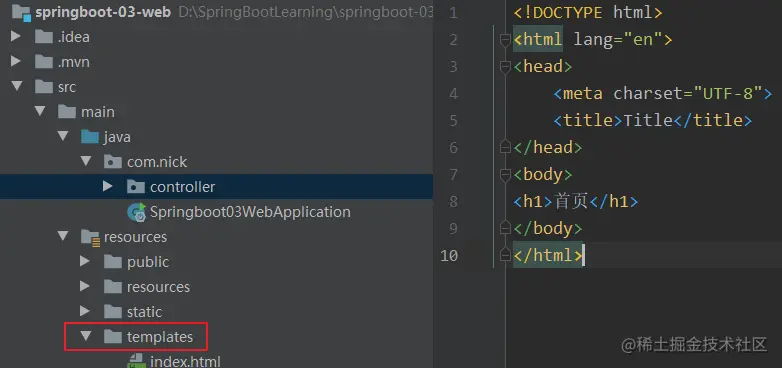The width and height of the screenshot is (782, 368).
Task: Click the h1 首页 heading line
Action: [x=576, y=201]
